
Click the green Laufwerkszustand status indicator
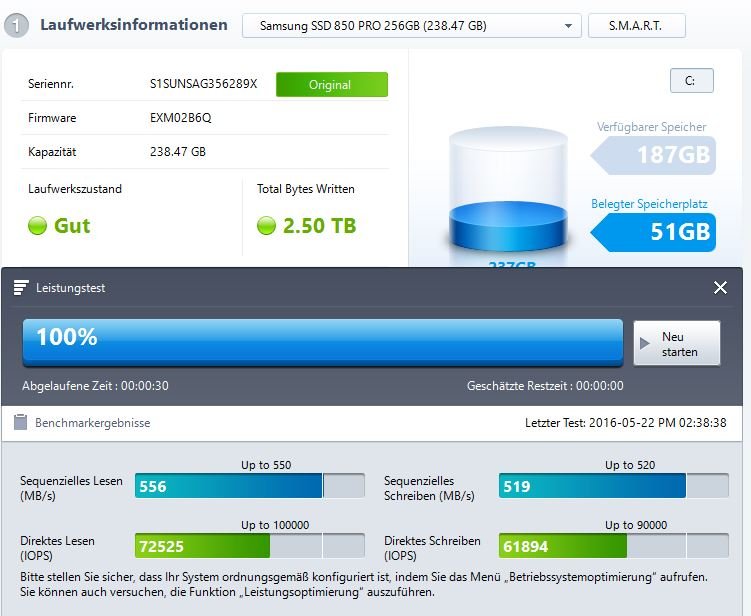tap(37, 226)
